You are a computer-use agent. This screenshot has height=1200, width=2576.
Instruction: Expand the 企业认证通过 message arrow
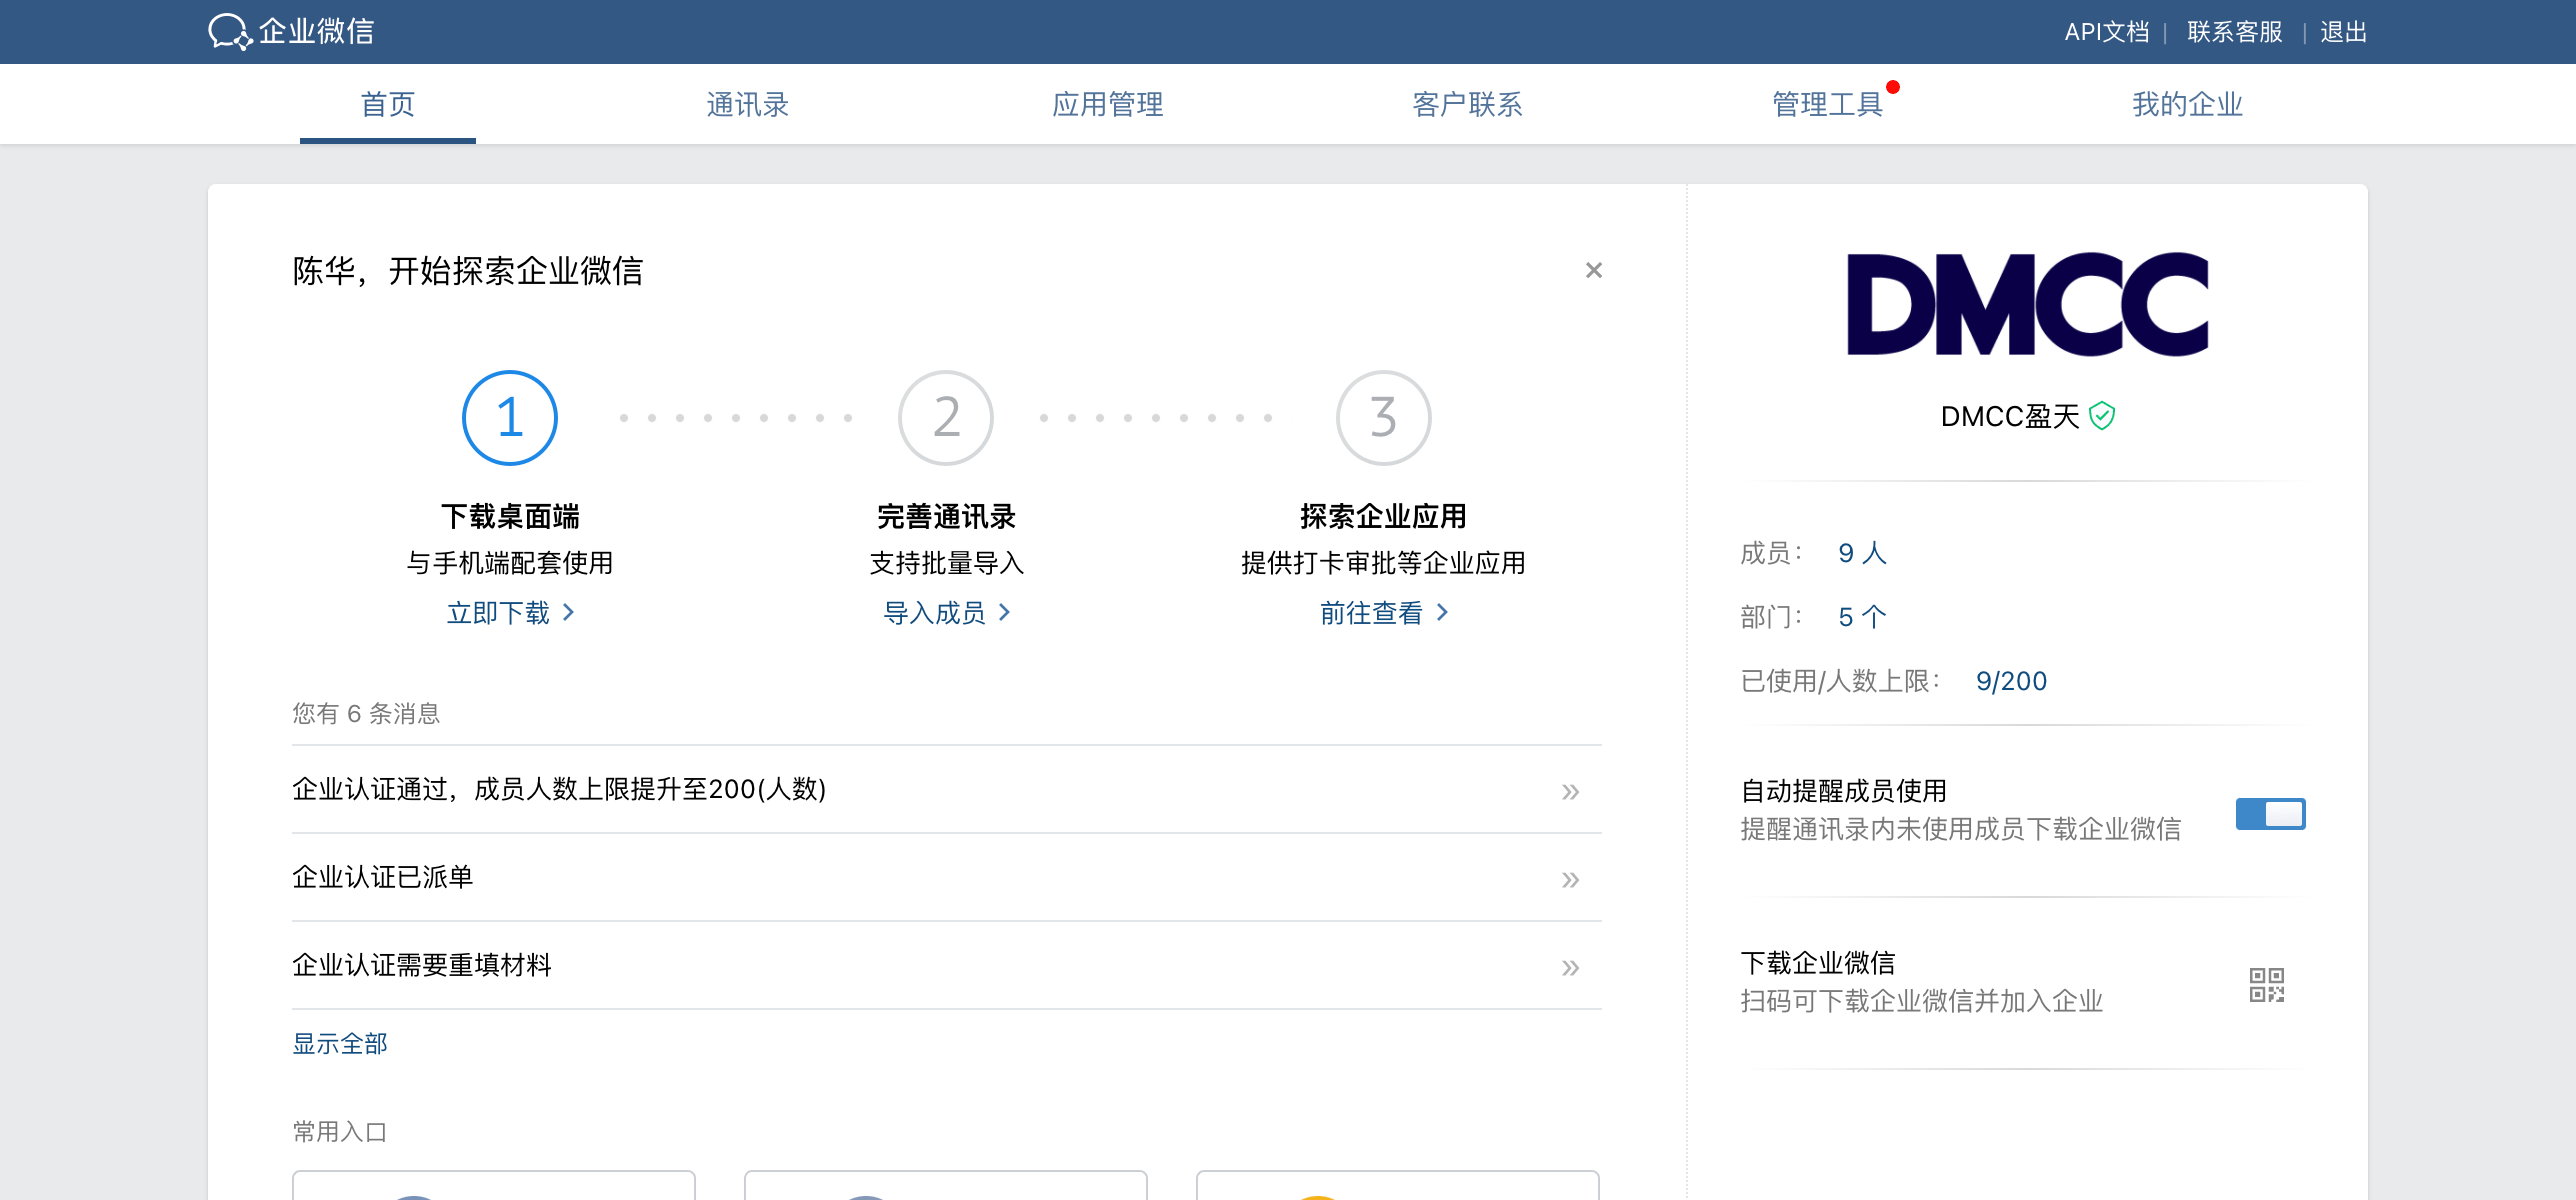point(1570,792)
